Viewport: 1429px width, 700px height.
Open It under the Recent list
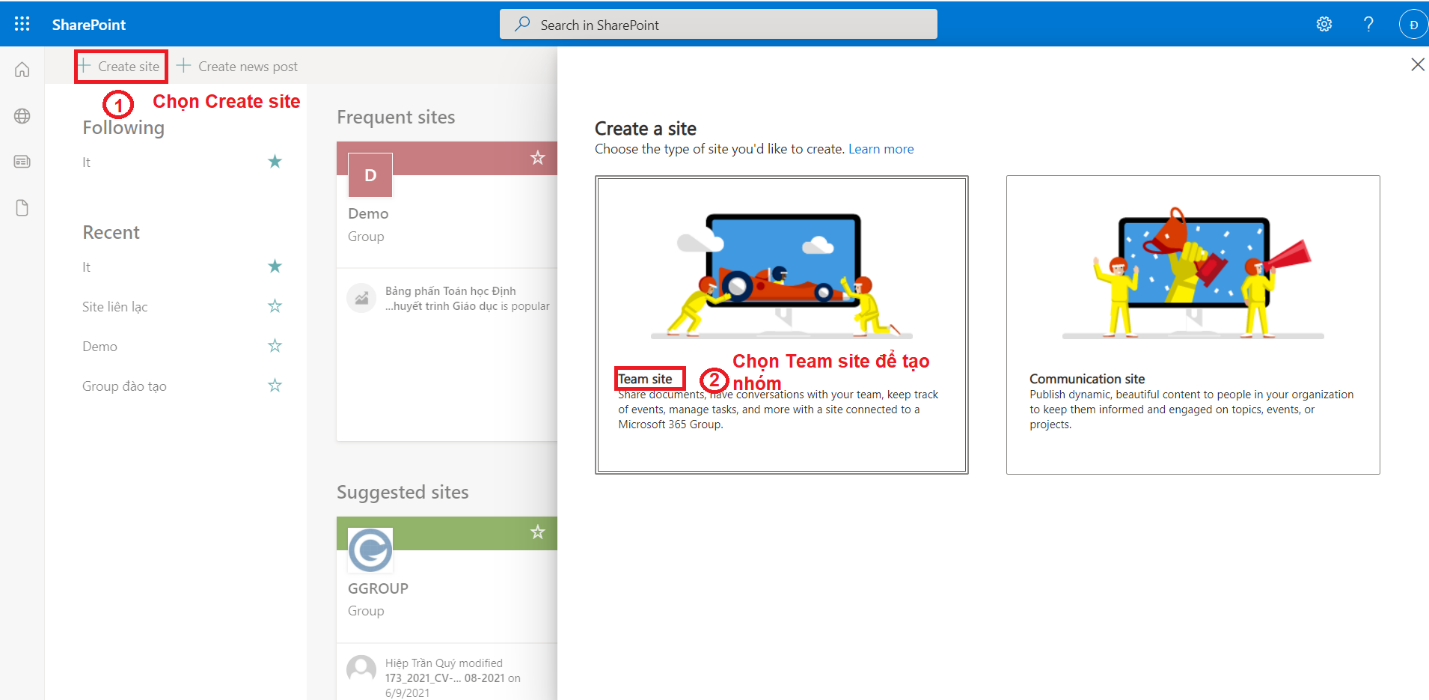point(87,267)
